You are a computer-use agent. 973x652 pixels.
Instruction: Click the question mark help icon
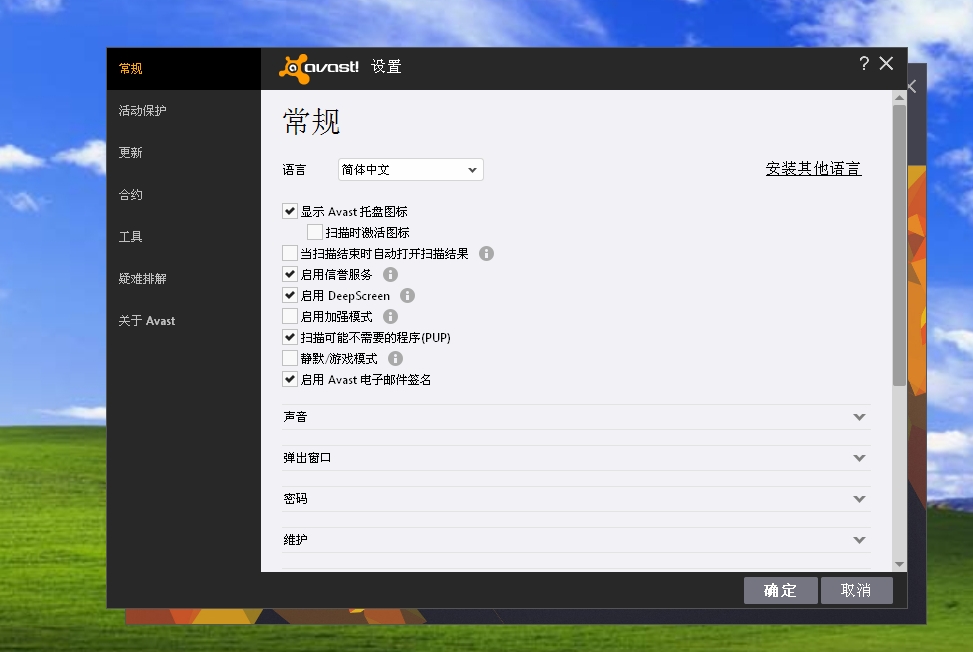pyautogui.click(x=864, y=64)
